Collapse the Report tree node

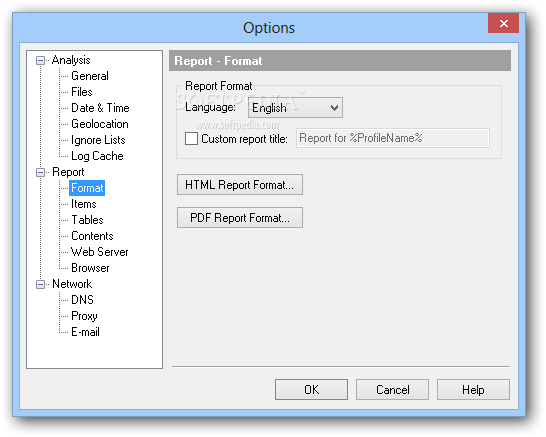tap(40, 172)
